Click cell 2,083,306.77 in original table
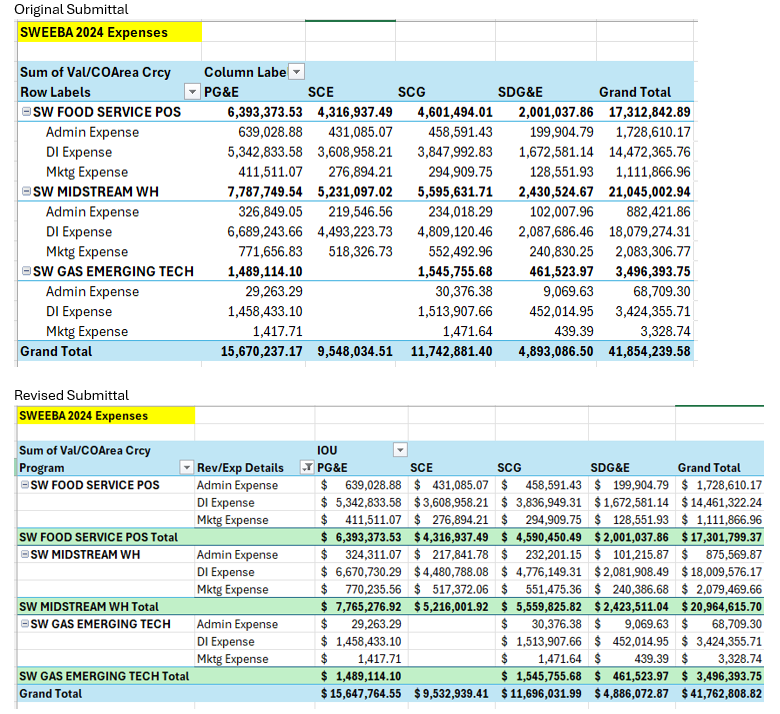The height and width of the screenshot is (714, 780). (x=653, y=251)
